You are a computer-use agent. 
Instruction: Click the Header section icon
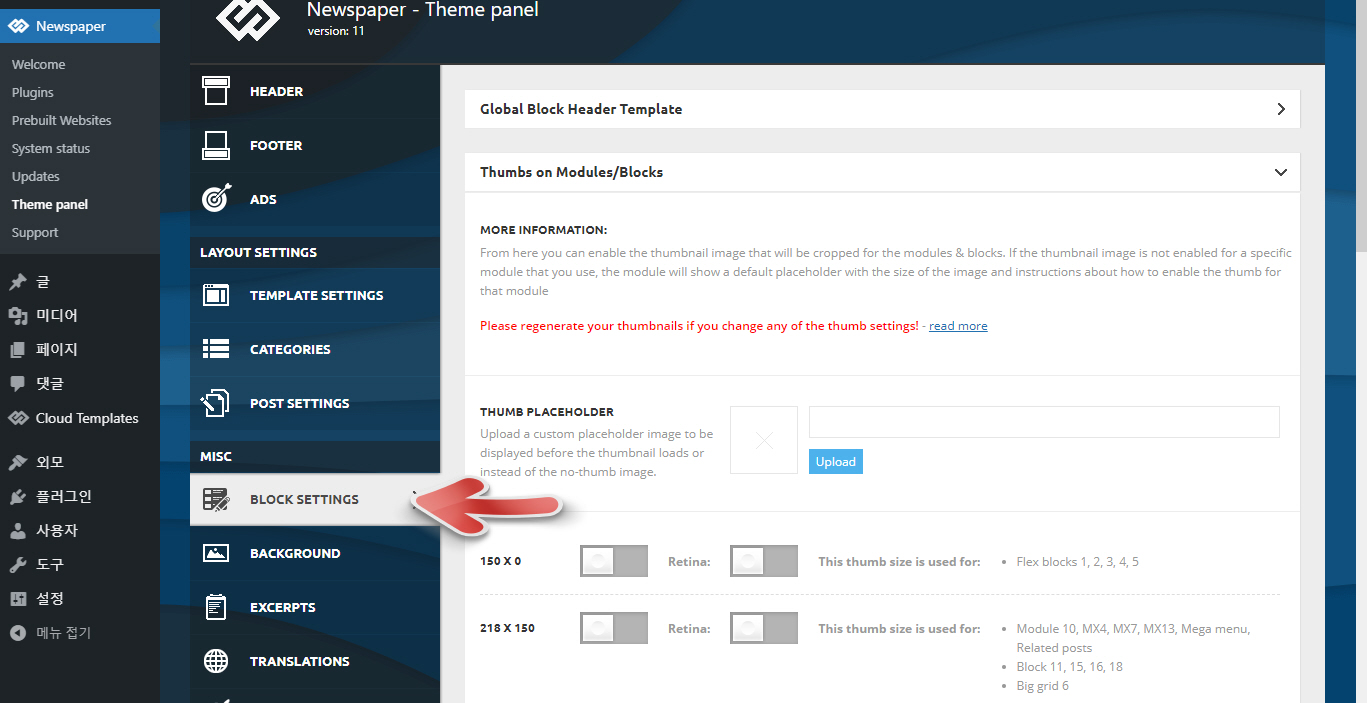tap(216, 91)
